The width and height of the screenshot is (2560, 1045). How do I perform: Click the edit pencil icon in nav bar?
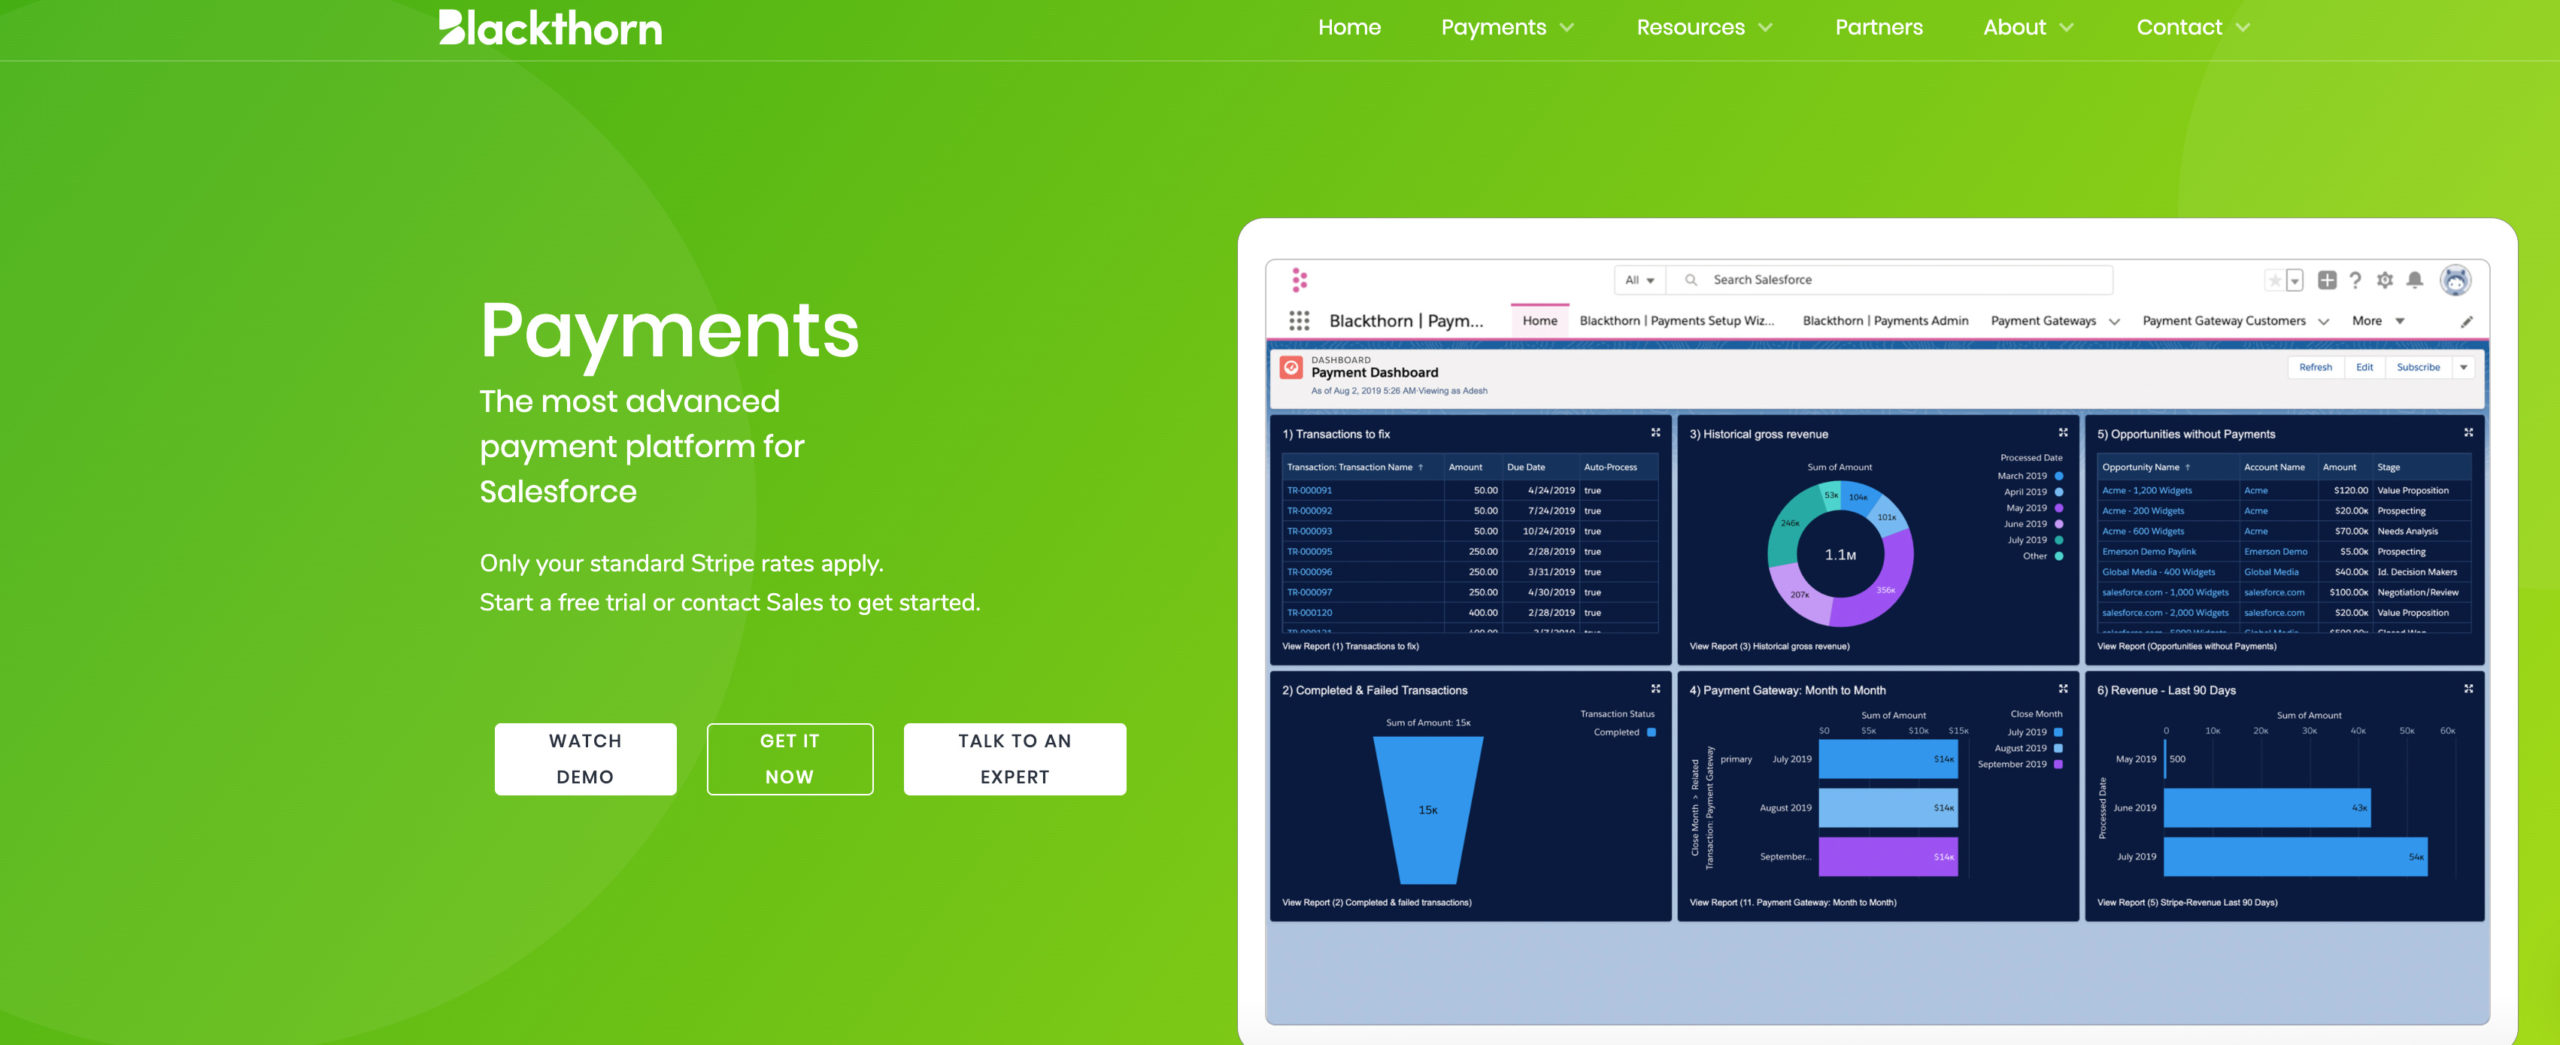tap(2467, 322)
